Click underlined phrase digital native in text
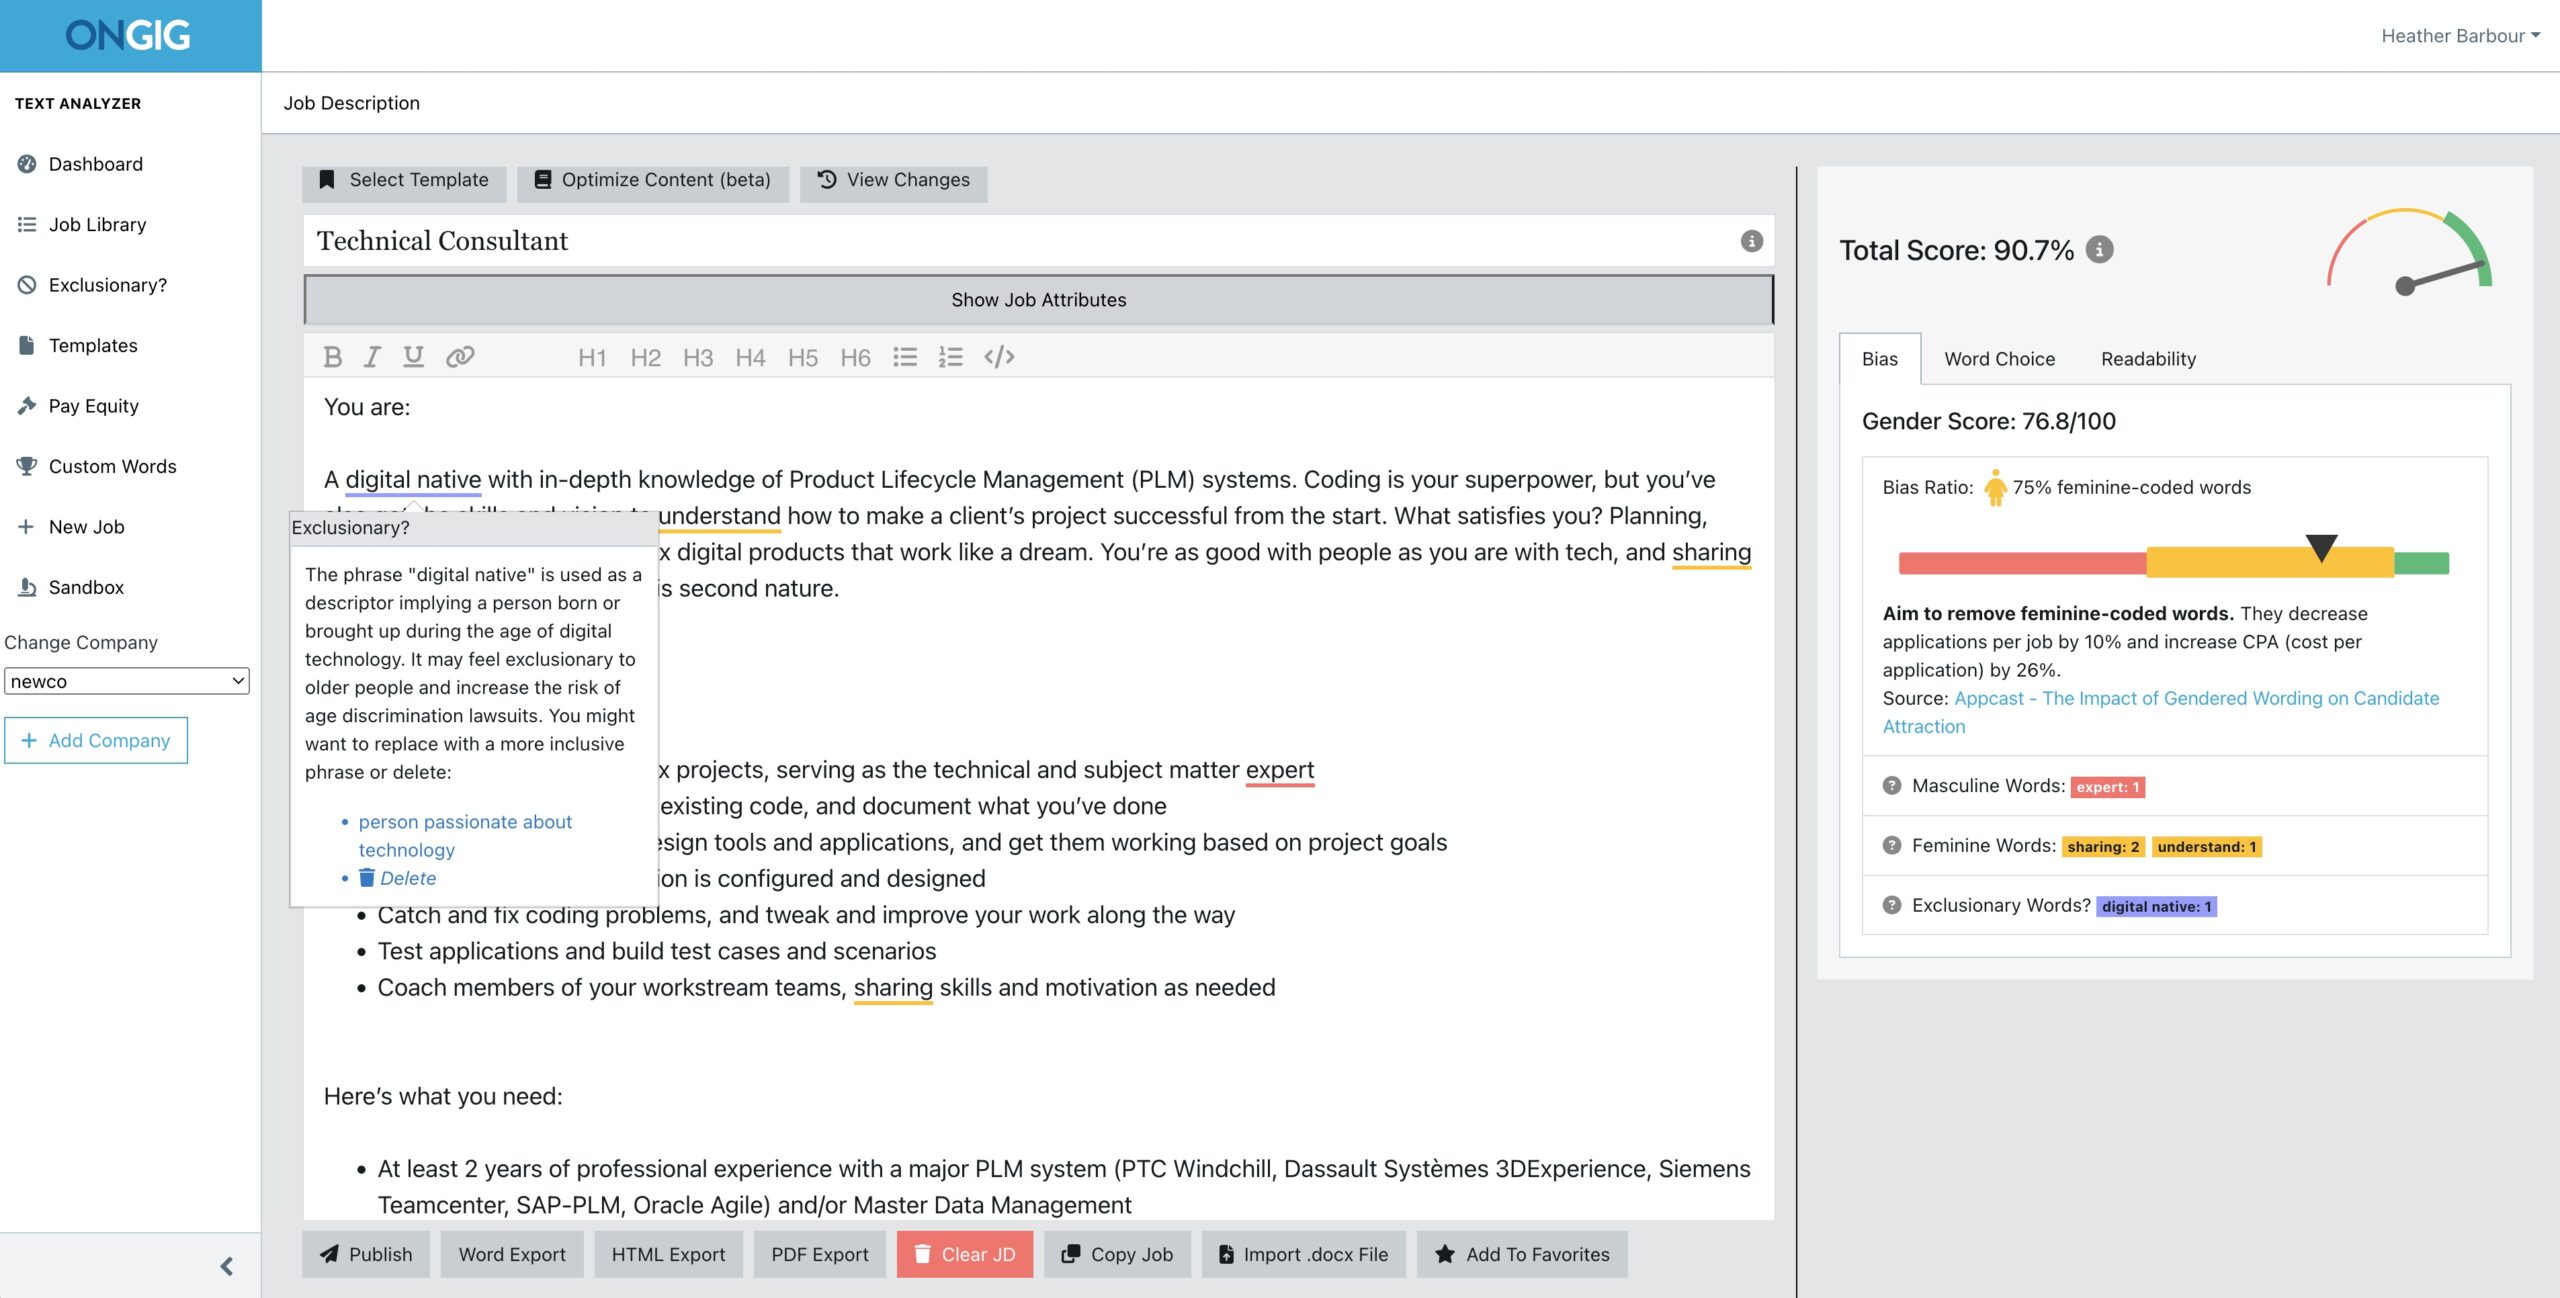2560x1298 pixels. [x=413, y=480]
